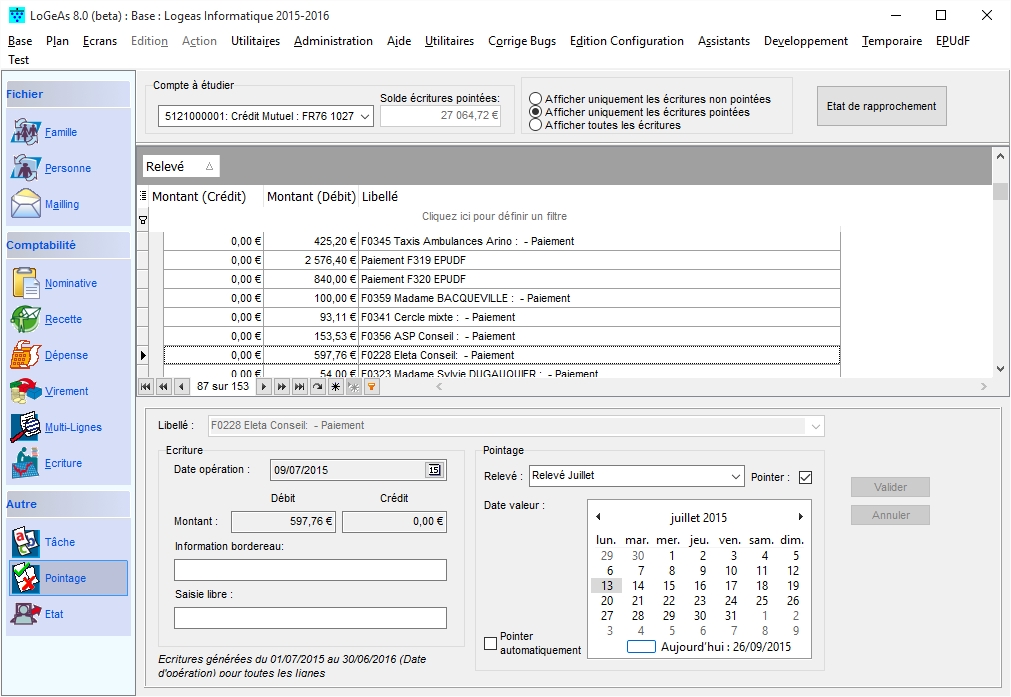
Task: Open calendar picker beside Date opération
Action: [434, 470]
